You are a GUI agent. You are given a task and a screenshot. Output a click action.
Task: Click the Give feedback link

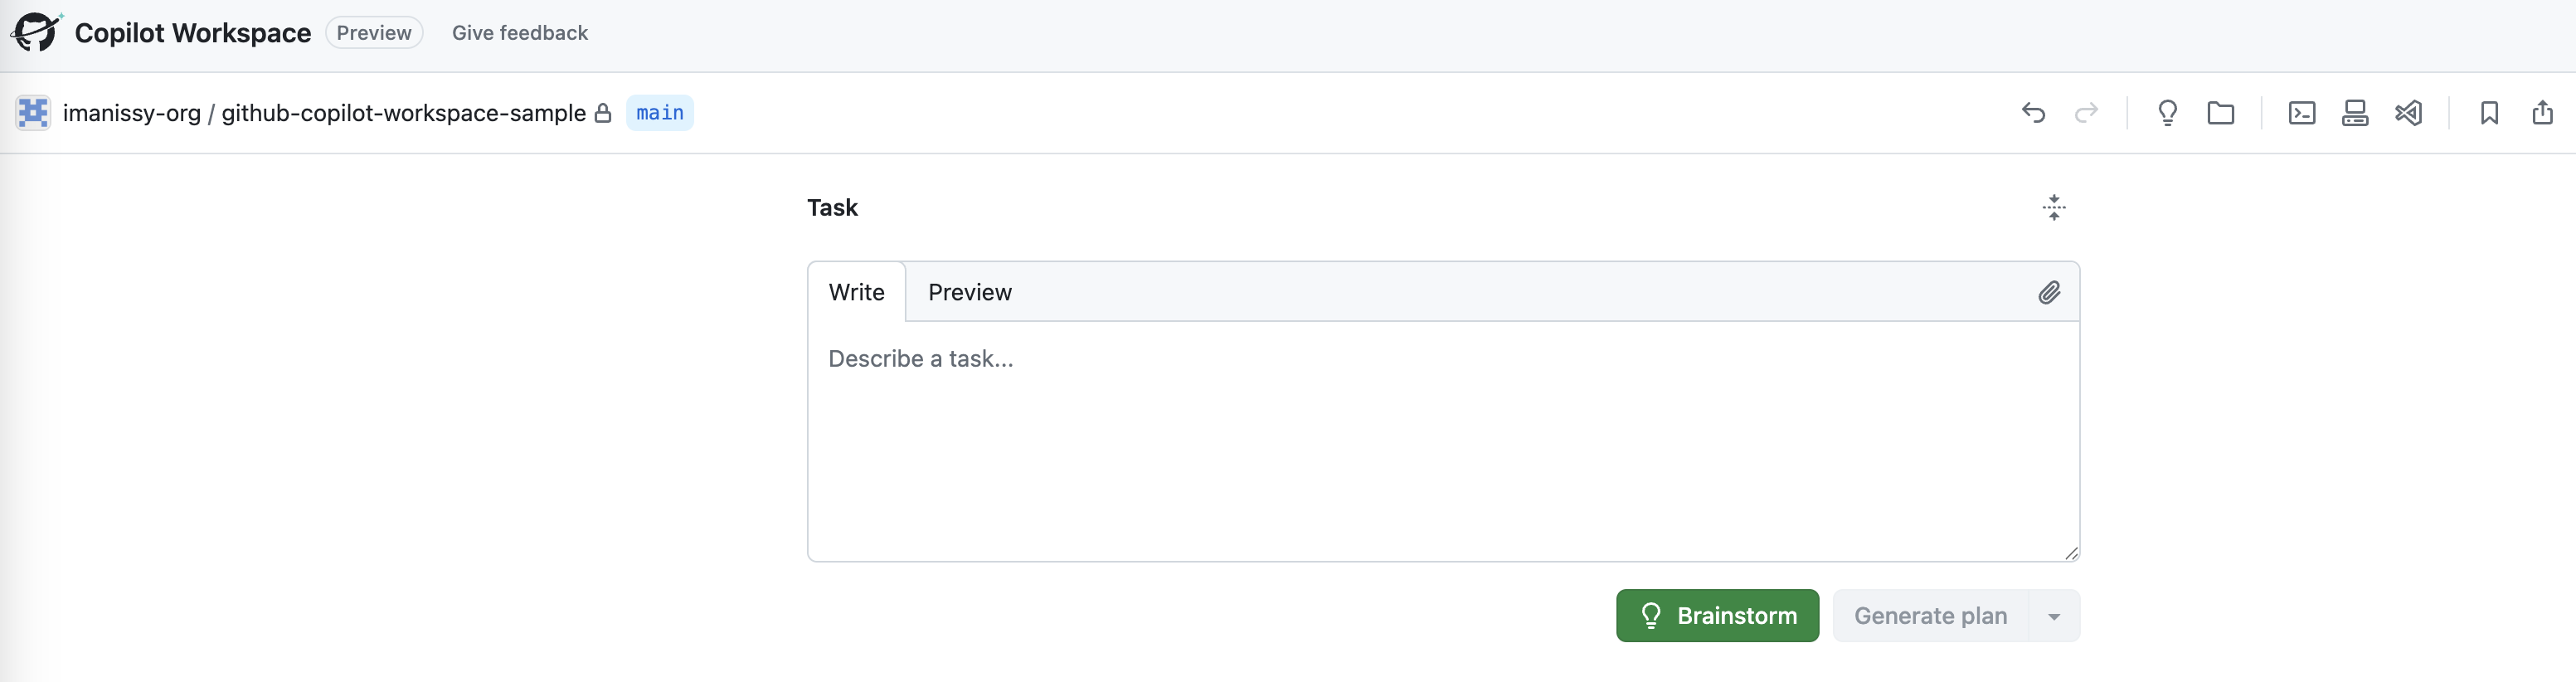click(519, 33)
